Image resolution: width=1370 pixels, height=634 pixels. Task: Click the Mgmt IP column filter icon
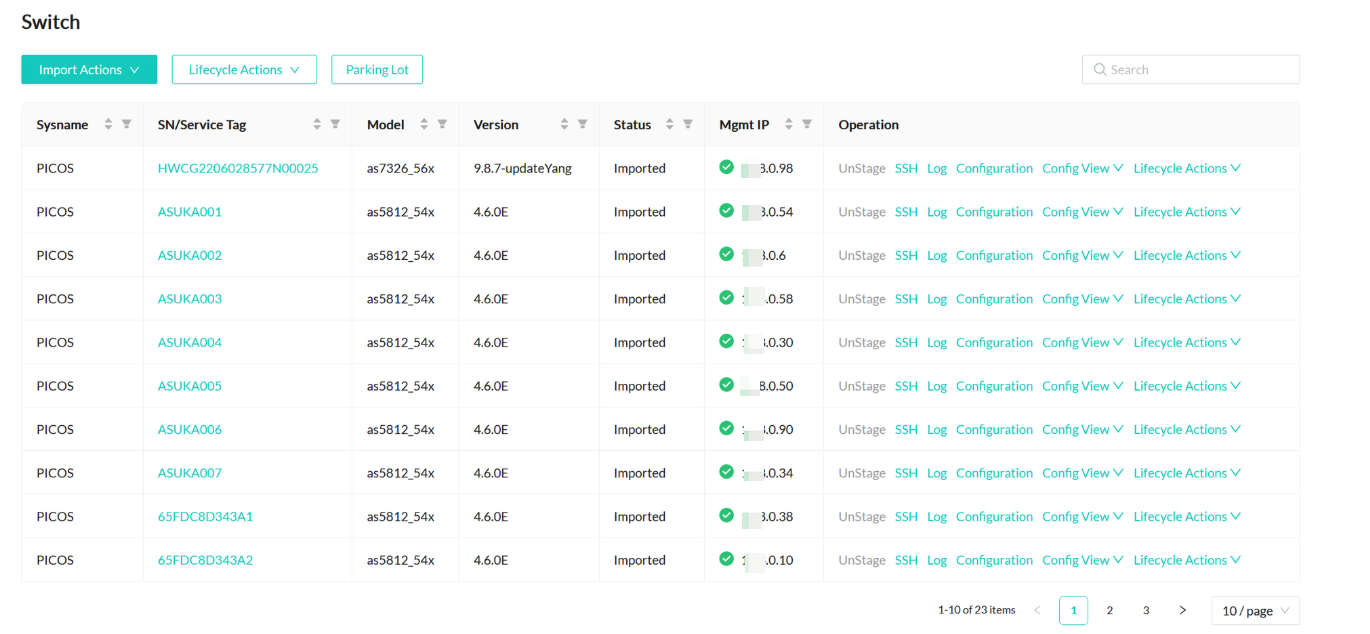click(x=807, y=125)
